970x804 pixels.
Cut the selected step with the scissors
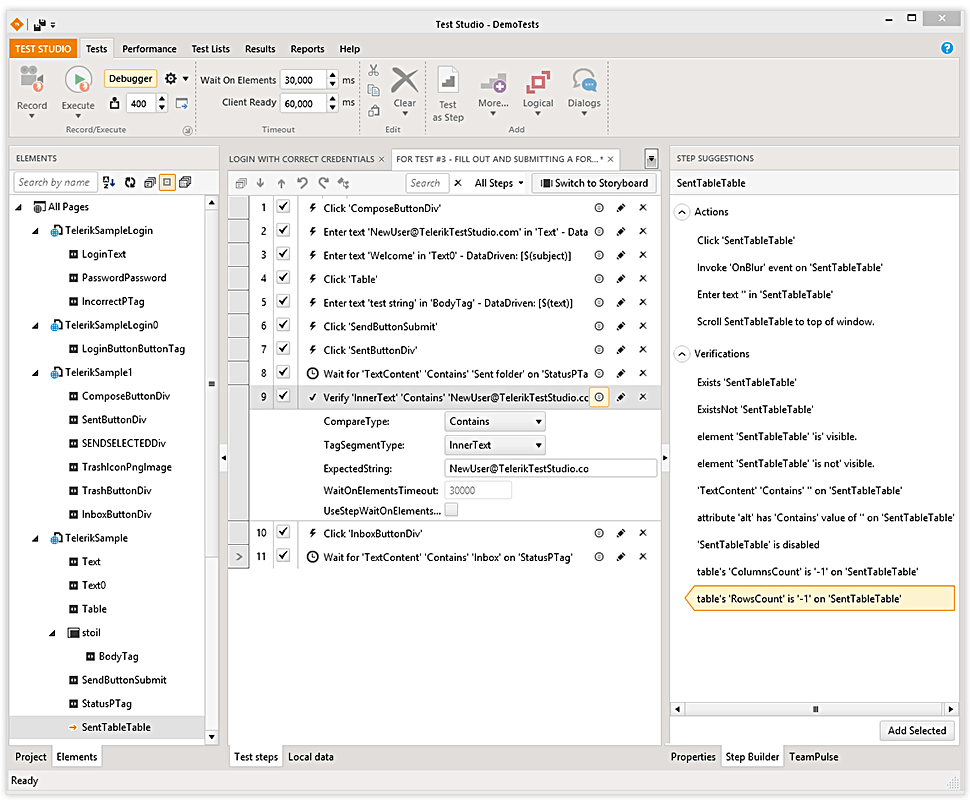[x=374, y=70]
